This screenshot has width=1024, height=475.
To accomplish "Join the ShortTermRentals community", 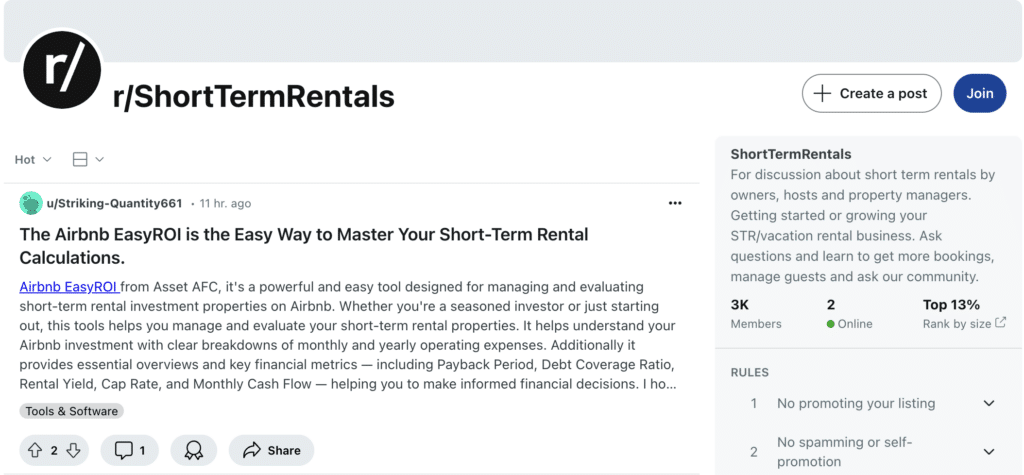I will tap(980, 93).
